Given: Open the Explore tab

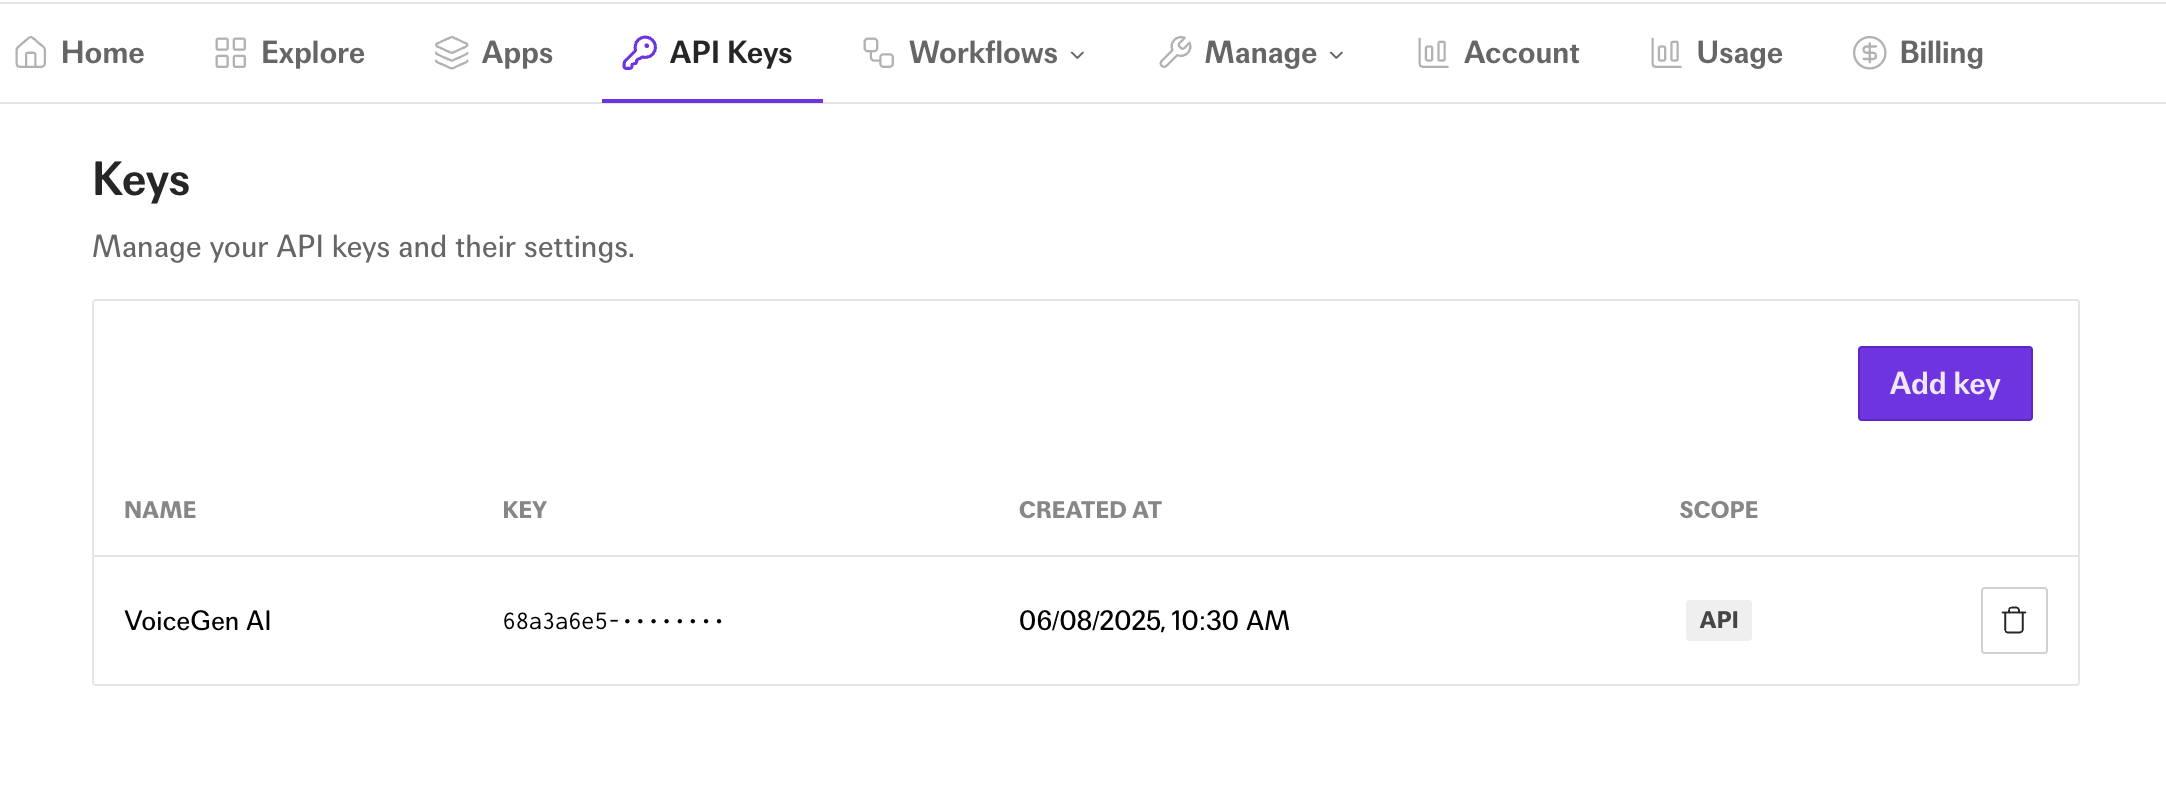Looking at the screenshot, I should pyautogui.click(x=312, y=53).
